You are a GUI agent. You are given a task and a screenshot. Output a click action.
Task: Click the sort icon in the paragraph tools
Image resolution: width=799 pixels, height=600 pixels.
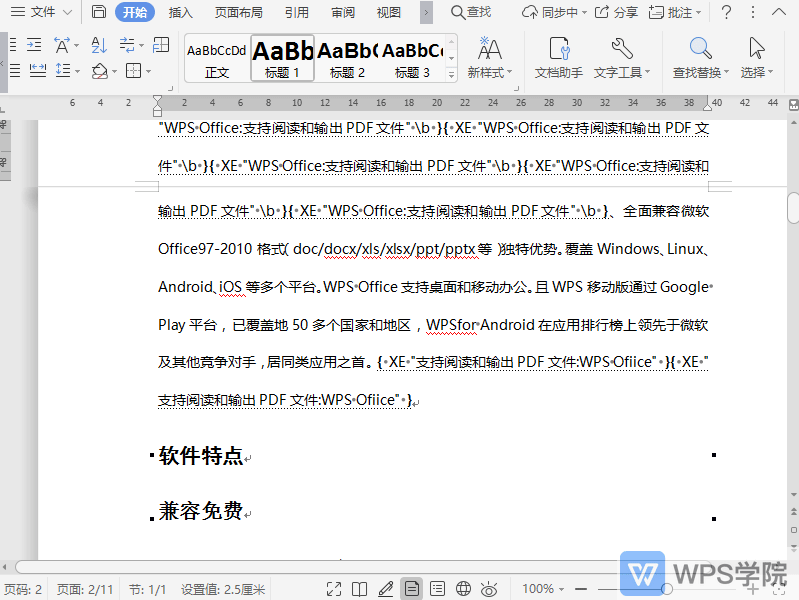[98, 45]
